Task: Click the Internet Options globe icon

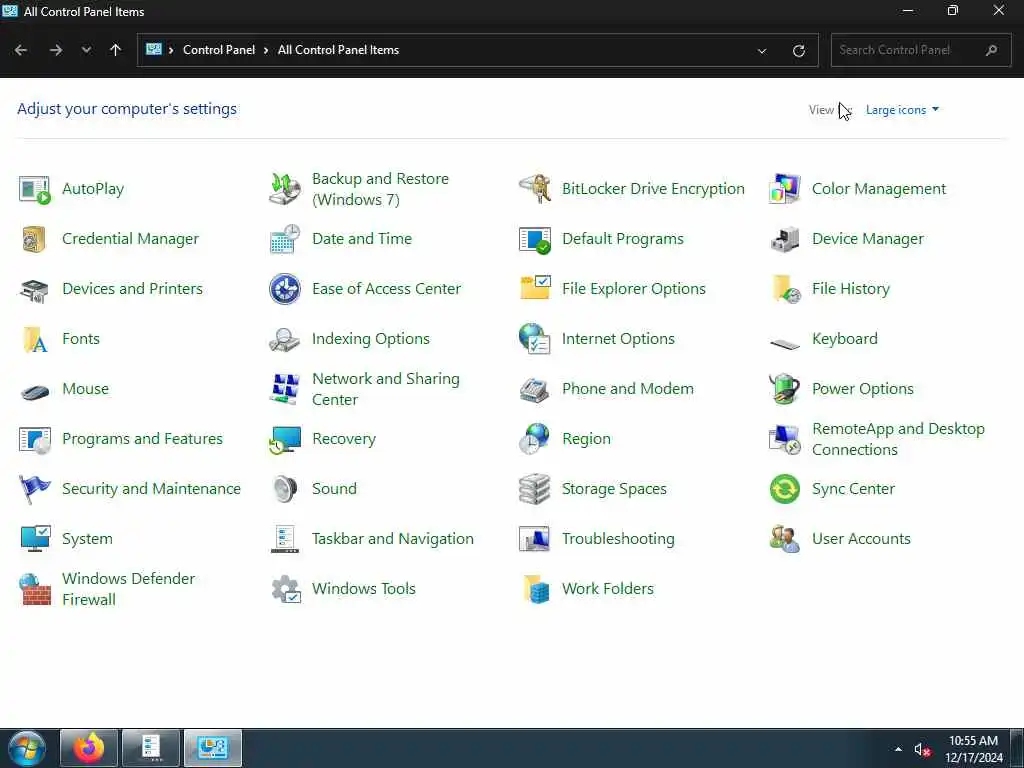Action: coord(535,340)
